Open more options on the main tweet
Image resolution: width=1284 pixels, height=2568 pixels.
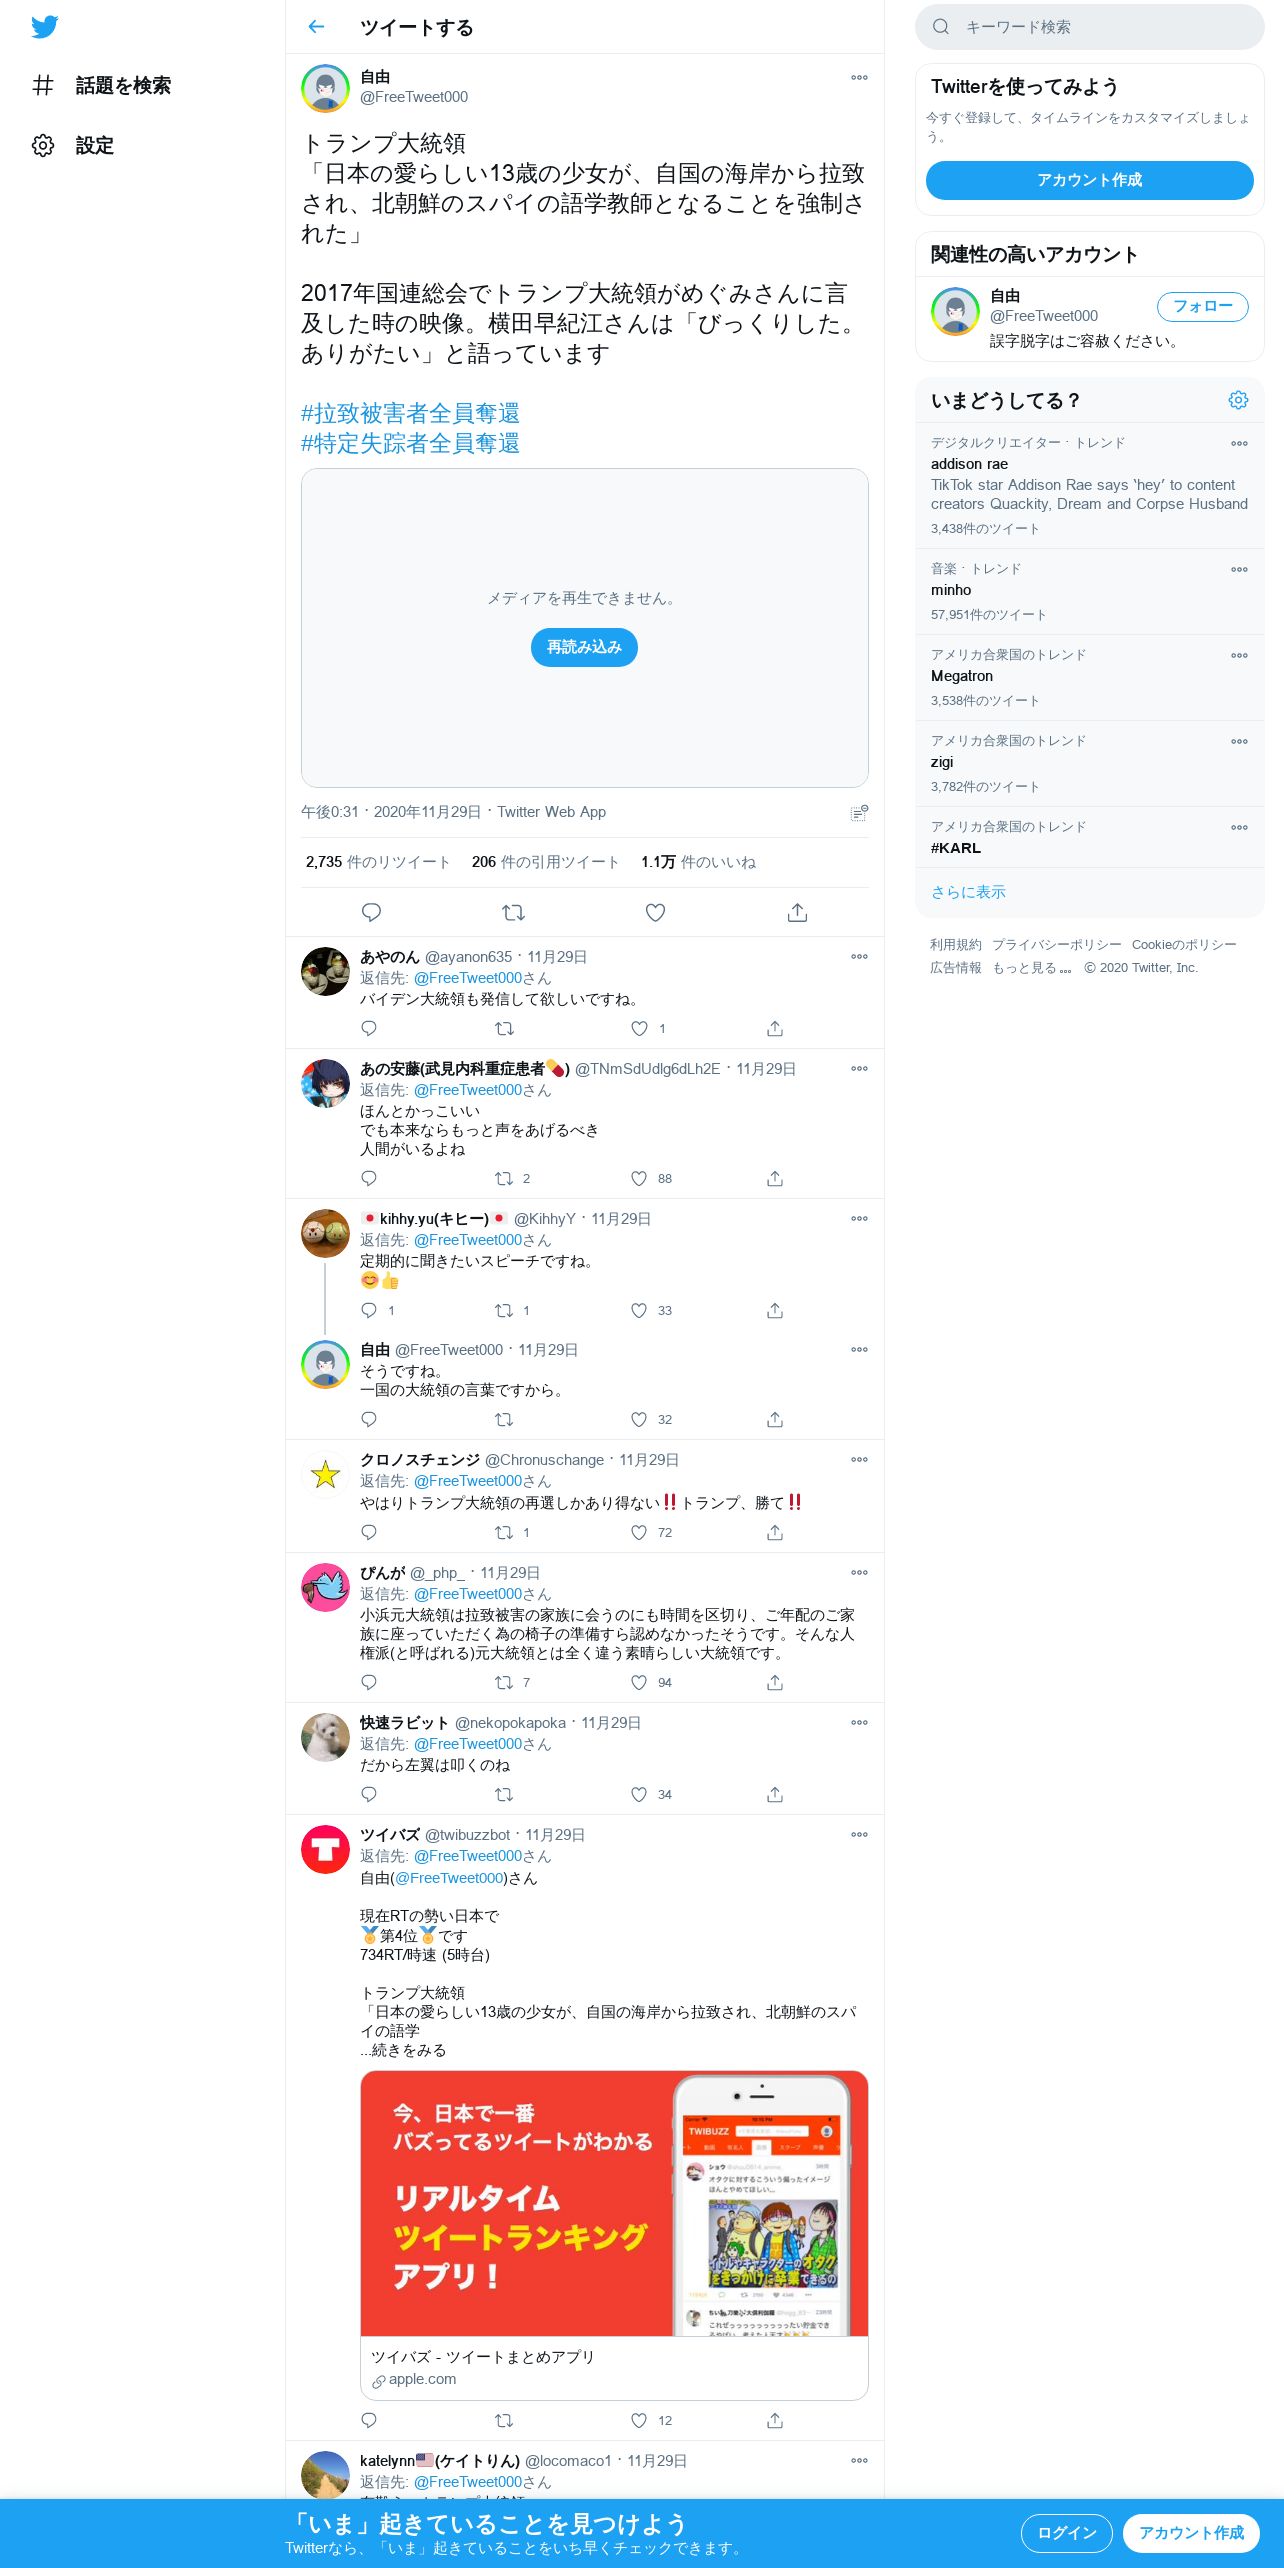(859, 77)
